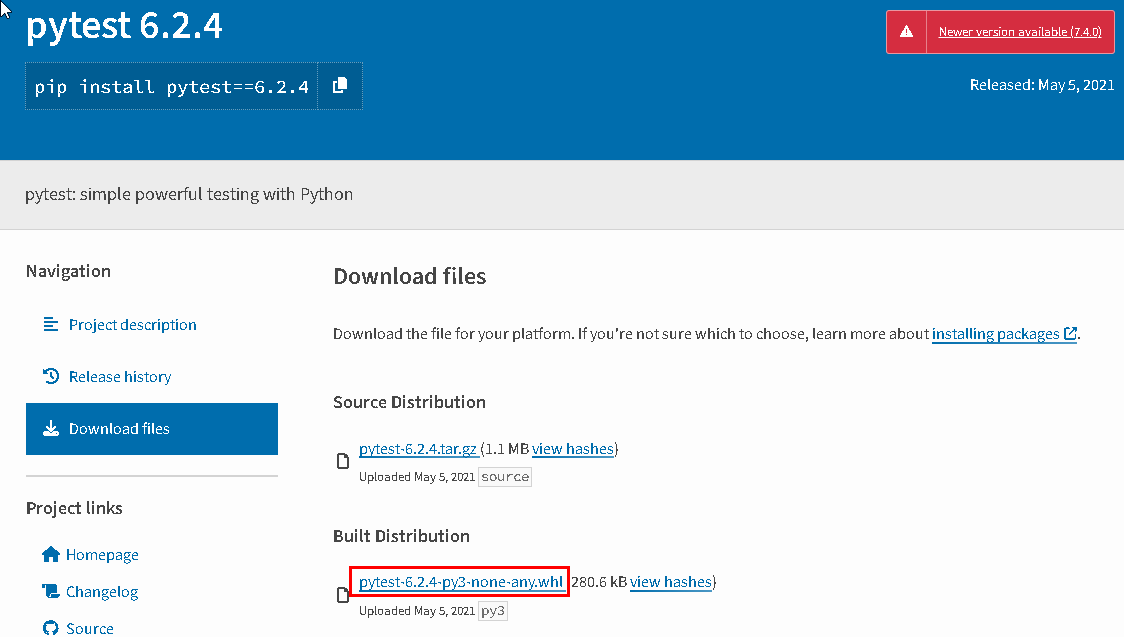Click the 'Source Distribution' heading
This screenshot has width=1124, height=637.
tap(409, 402)
